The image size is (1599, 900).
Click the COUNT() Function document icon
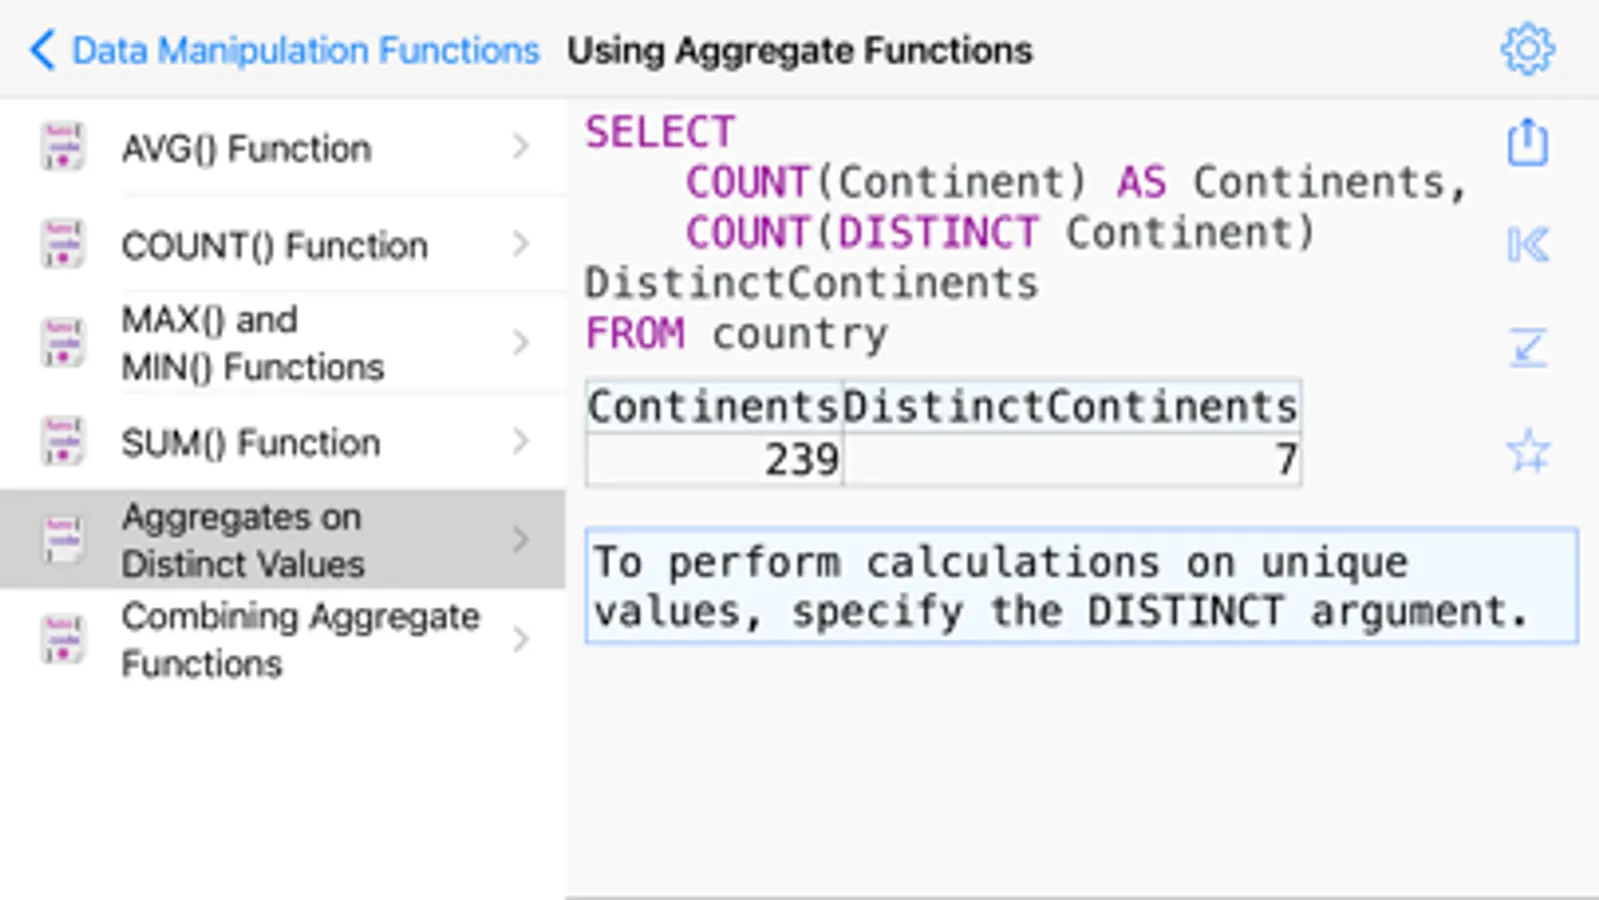pyautogui.click(x=62, y=245)
